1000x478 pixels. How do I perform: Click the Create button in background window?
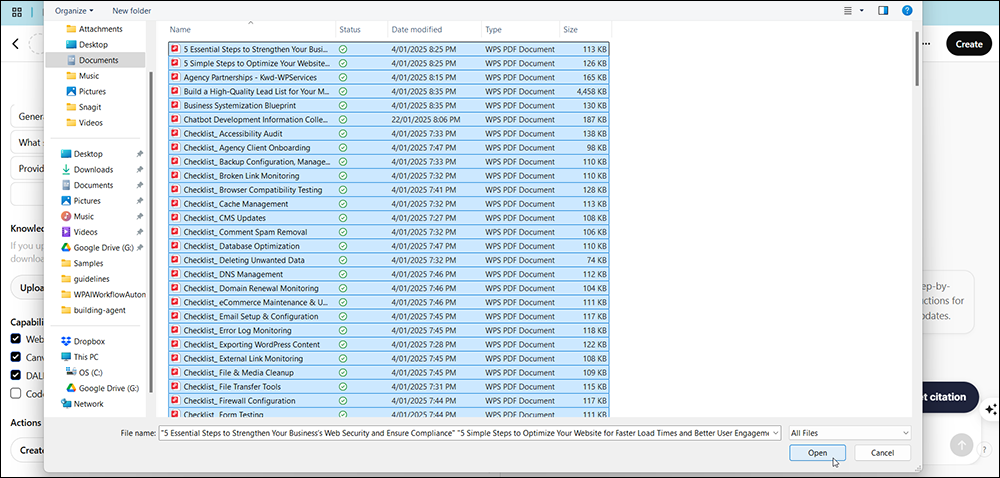(x=969, y=44)
